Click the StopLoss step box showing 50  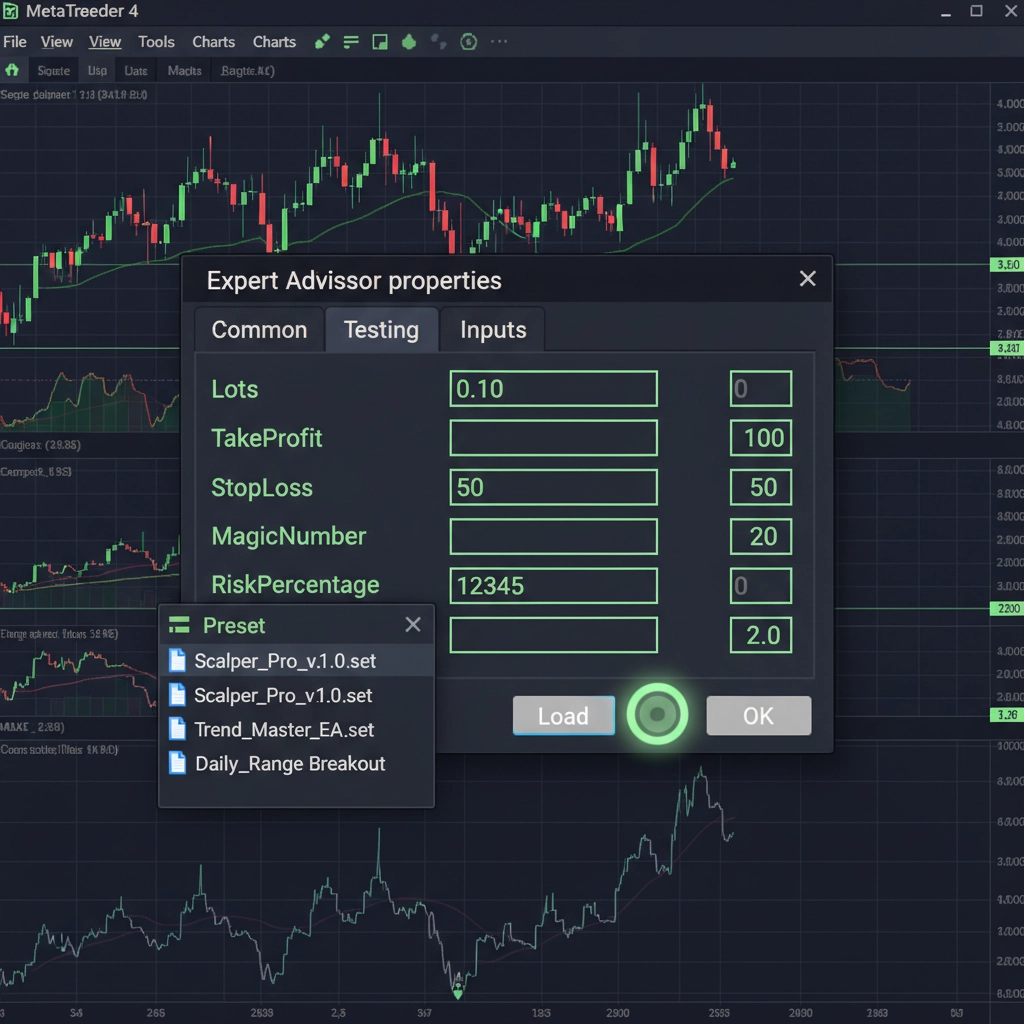[761, 487]
